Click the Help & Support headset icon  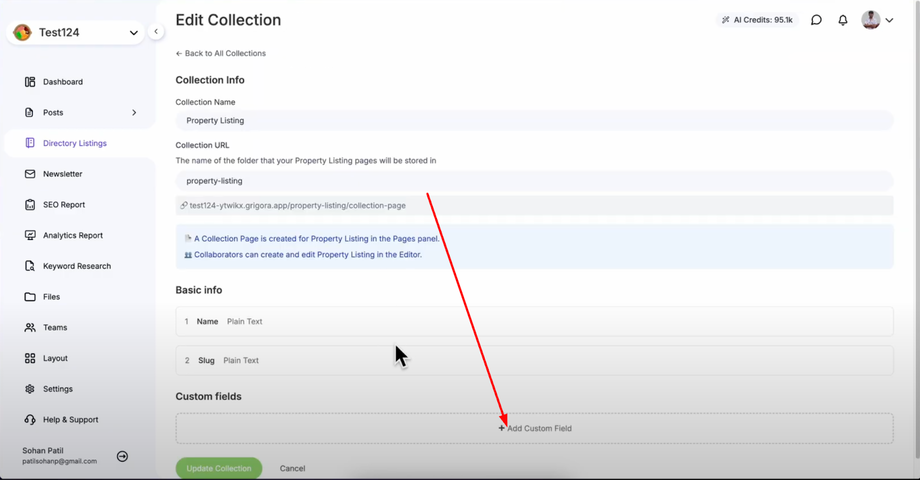[30, 420]
